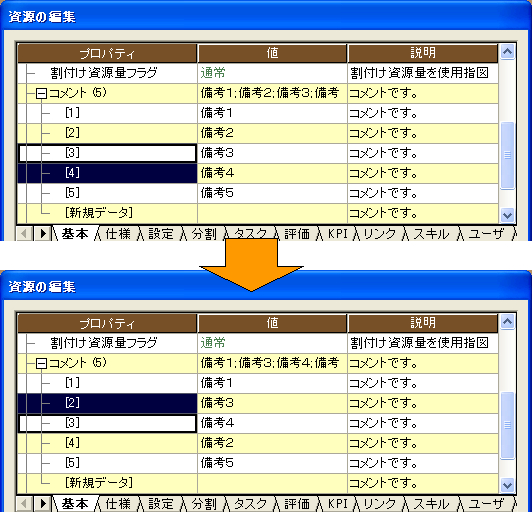Click the lower tab strip left-arrow button

pyautogui.click(x=24, y=503)
